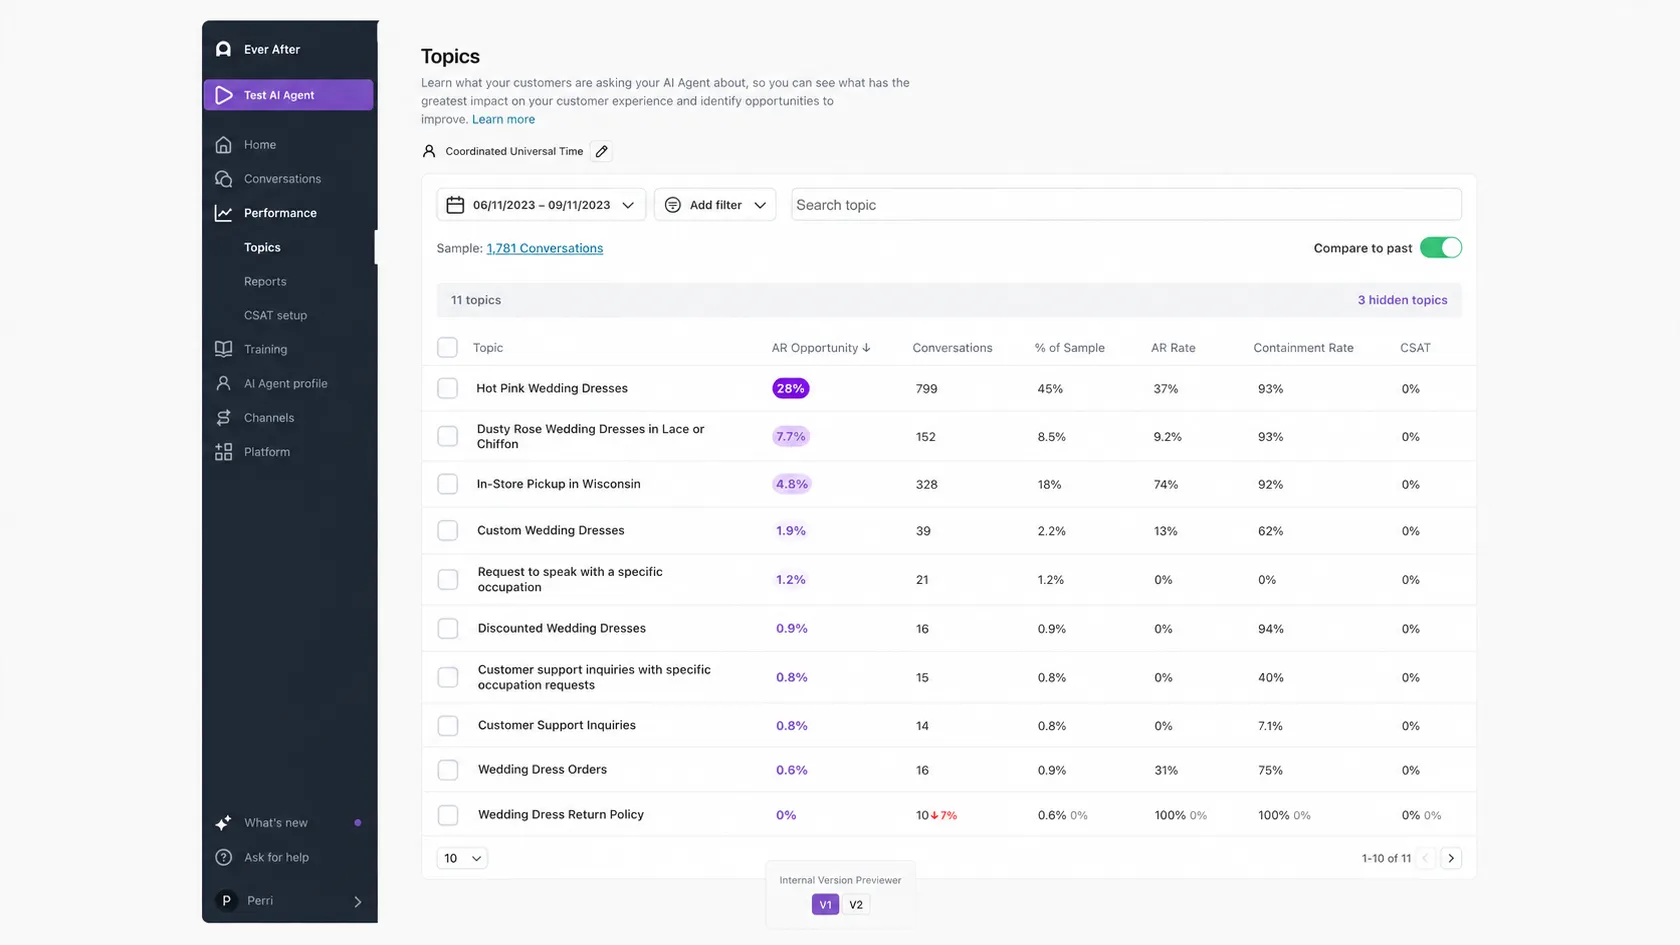
Task: Expand Perri account menu chevron
Action: pyautogui.click(x=358, y=901)
